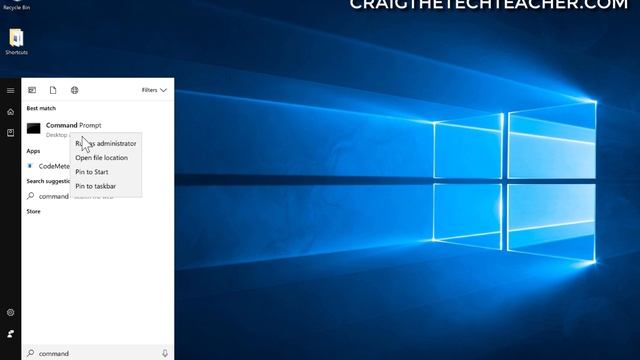This screenshot has height=360, width=640.
Task: Filter results by web globe icon
Action: 74,90
